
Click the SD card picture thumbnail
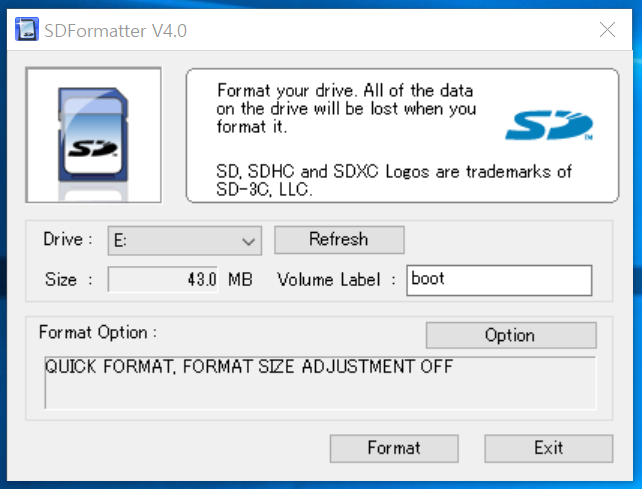pos(93,135)
